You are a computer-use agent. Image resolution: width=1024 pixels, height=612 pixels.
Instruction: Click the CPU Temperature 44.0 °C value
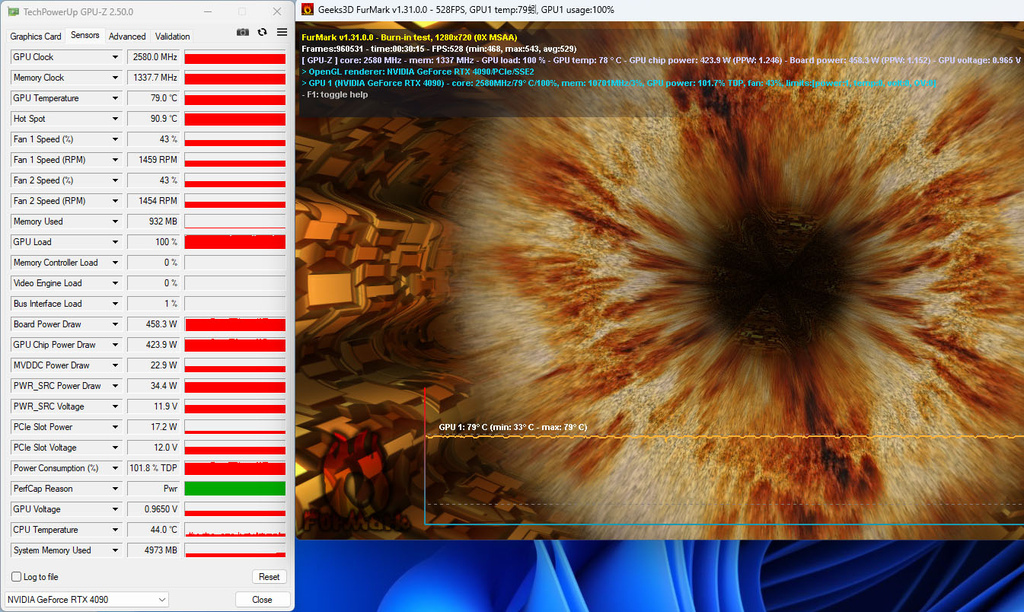(x=153, y=530)
